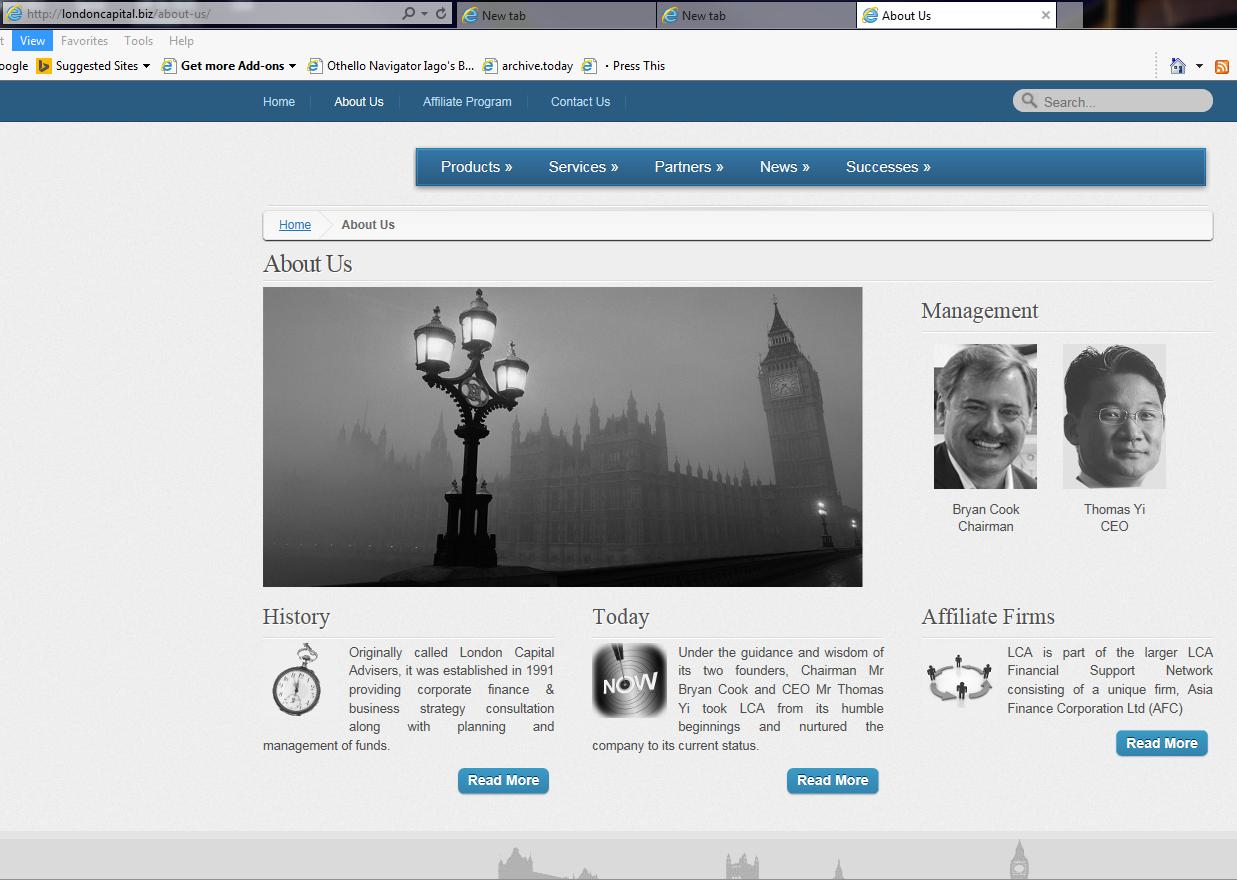The image size is (1237, 880).
Task: Click the NOW icon under Today
Action: point(629,680)
